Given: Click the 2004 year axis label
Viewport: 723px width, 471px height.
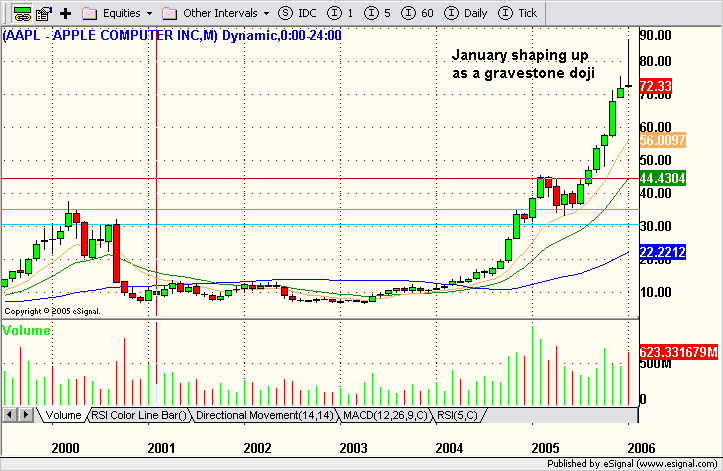Looking at the screenshot, I should click(x=449, y=448).
